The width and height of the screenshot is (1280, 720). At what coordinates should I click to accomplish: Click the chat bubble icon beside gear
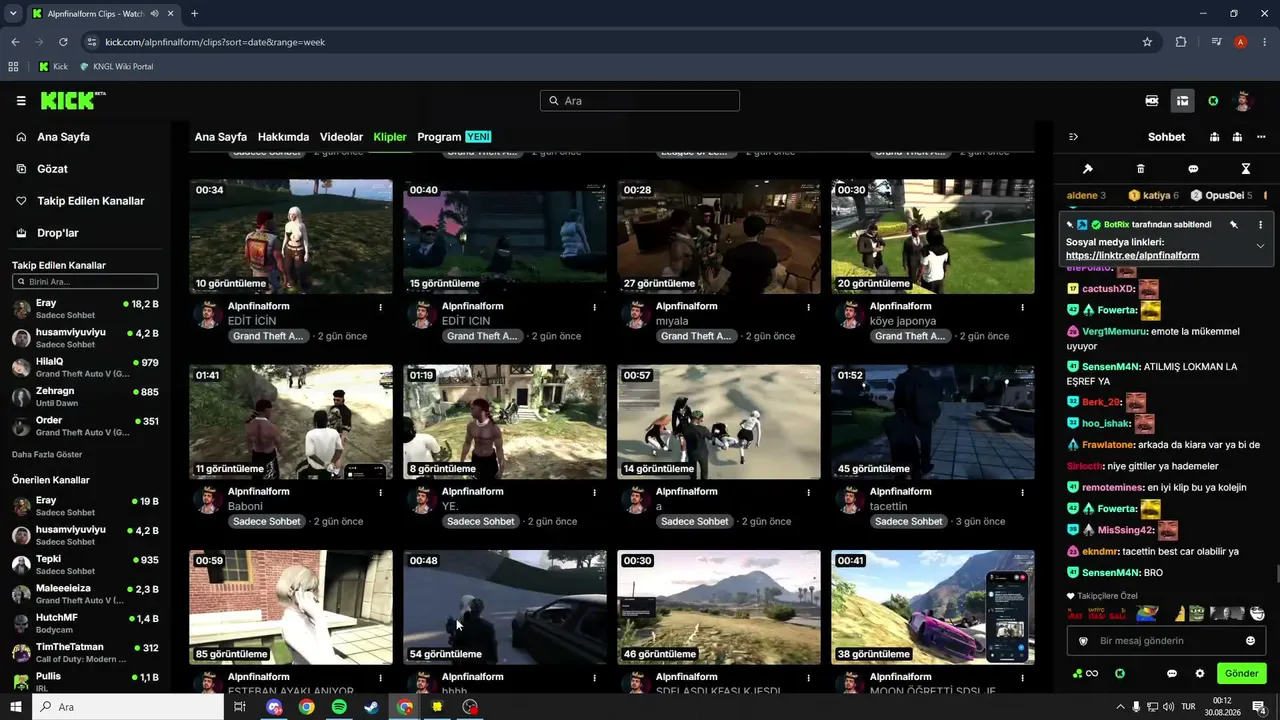click(x=1172, y=674)
